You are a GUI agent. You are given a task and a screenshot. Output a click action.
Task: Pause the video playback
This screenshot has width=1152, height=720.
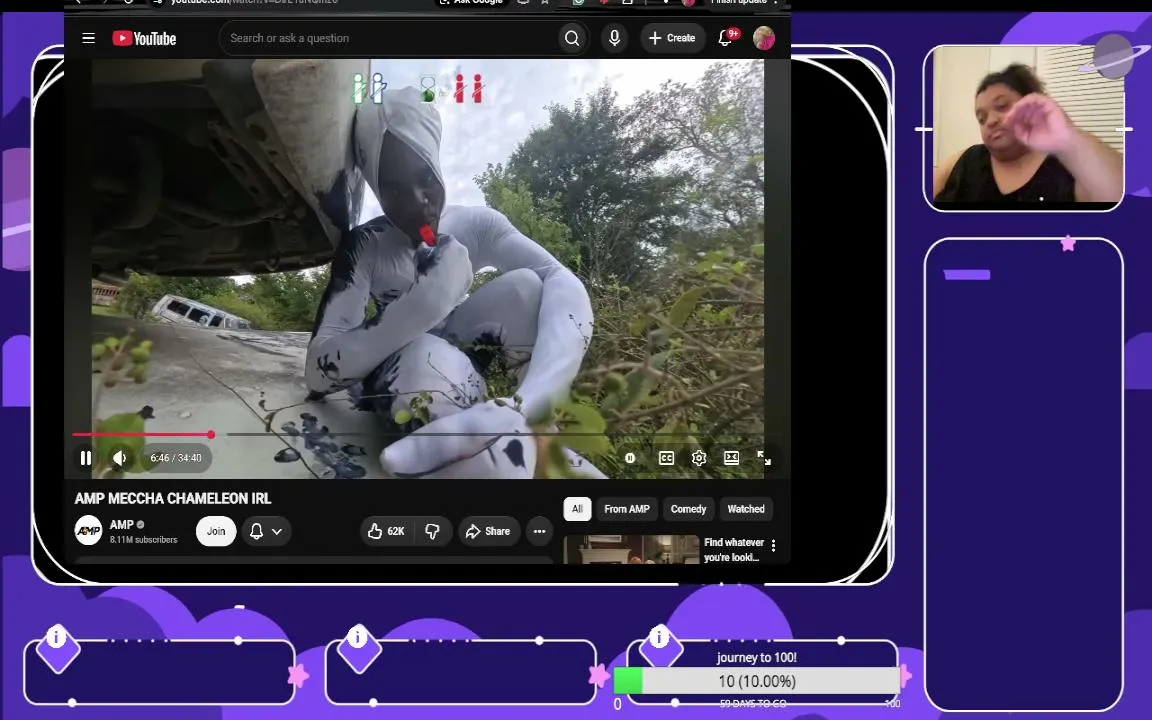coord(86,458)
